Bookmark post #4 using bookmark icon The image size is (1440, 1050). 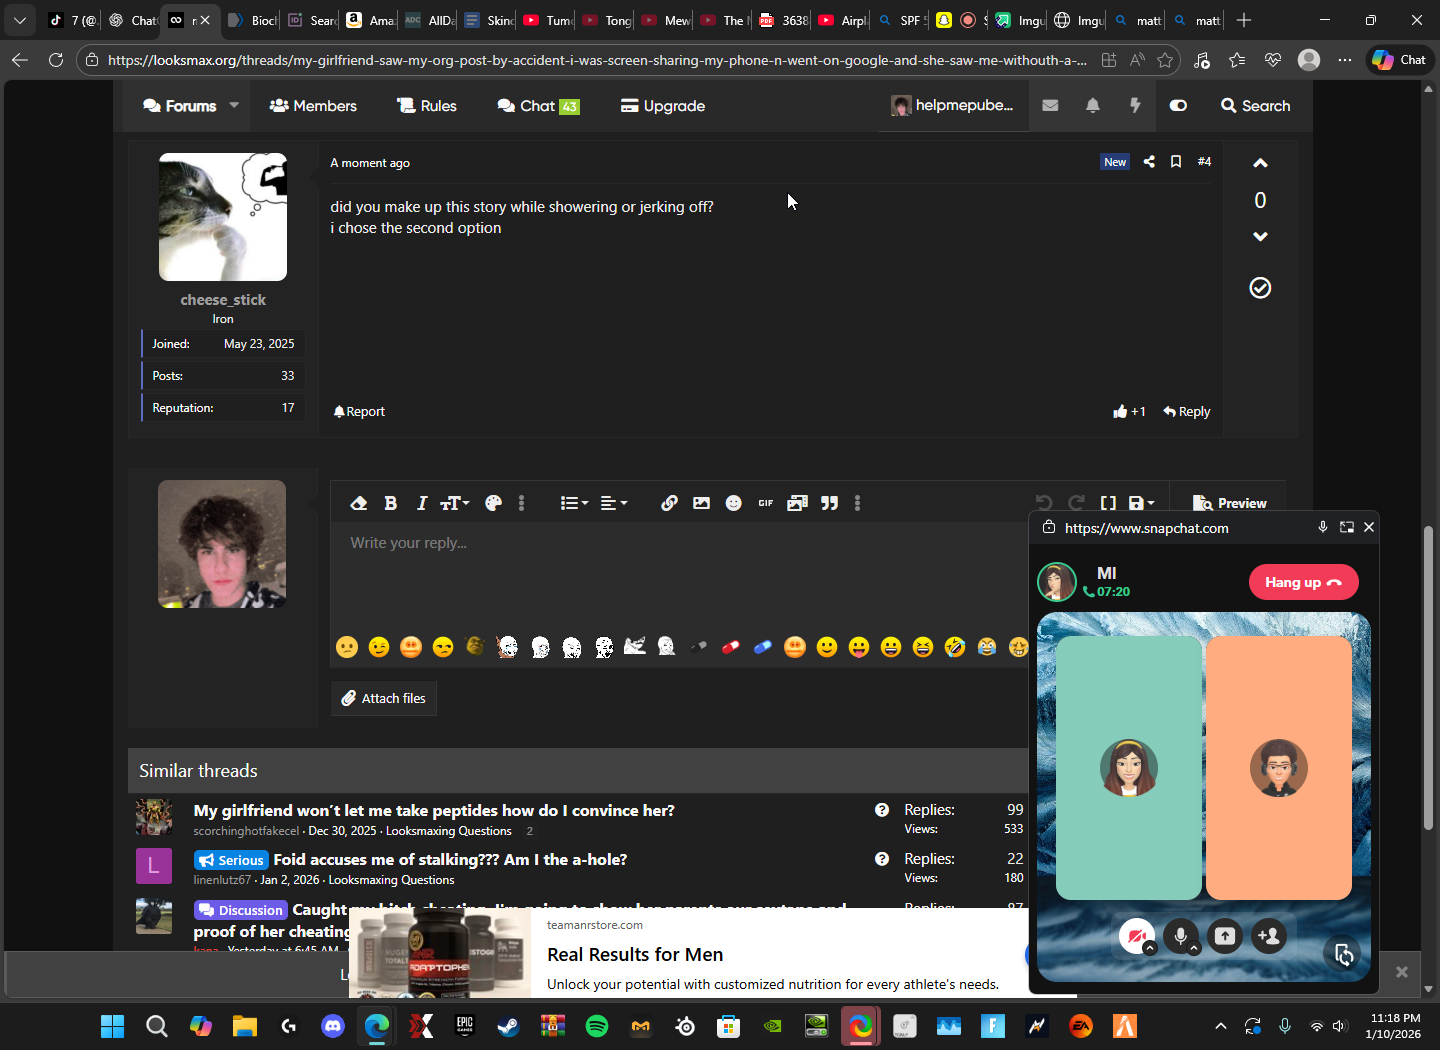[x=1176, y=161]
